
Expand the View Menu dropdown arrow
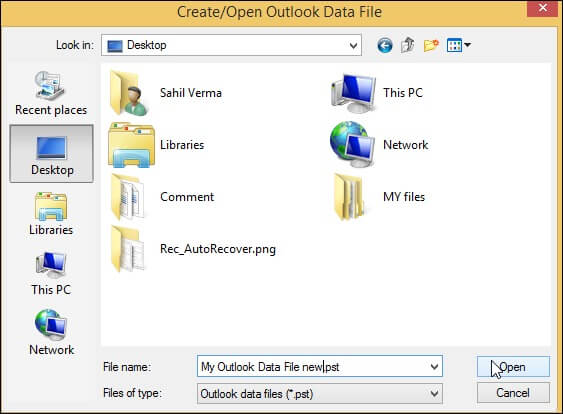tap(467, 45)
